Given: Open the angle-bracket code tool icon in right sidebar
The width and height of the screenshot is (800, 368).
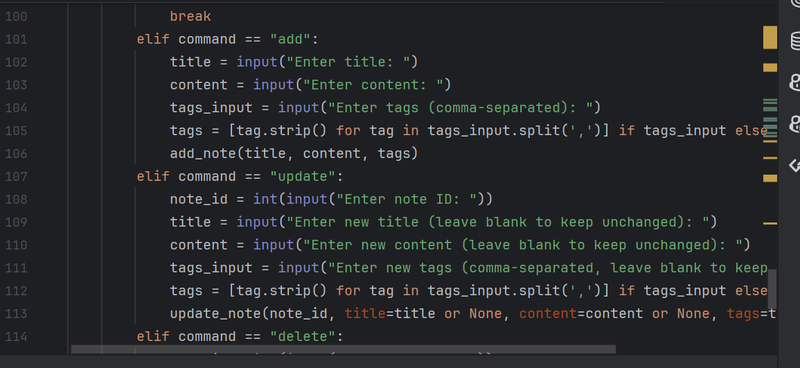Looking at the screenshot, I should pyautogui.click(x=795, y=165).
